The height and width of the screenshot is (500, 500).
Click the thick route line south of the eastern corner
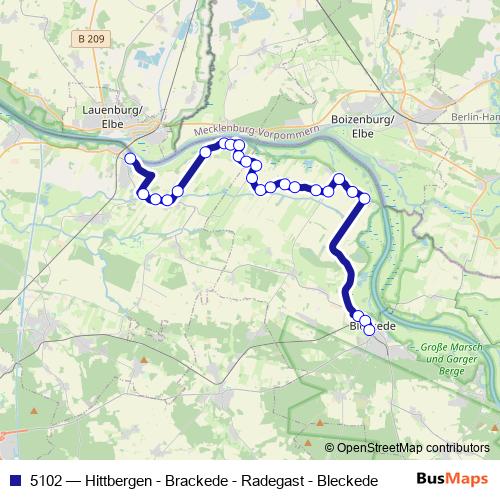349,224
